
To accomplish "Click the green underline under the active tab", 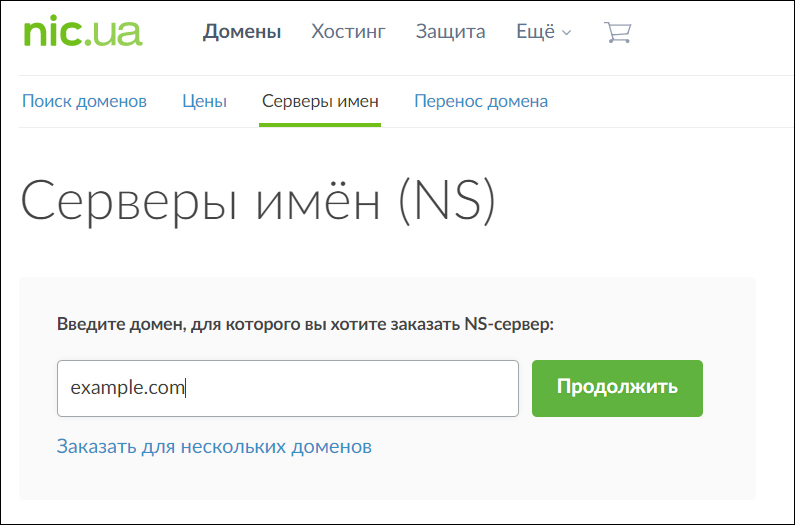I will pyautogui.click(x=320, y=124).
